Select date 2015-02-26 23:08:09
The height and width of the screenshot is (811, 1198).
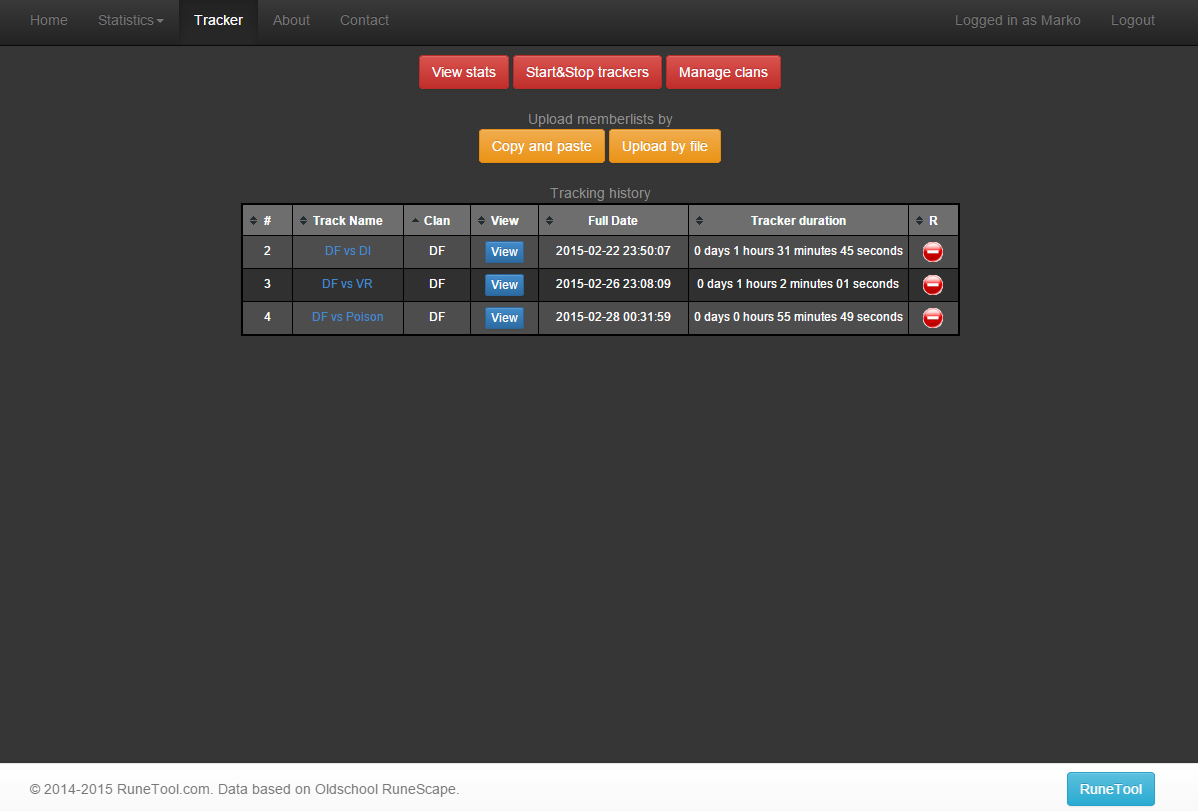point(613,284)
